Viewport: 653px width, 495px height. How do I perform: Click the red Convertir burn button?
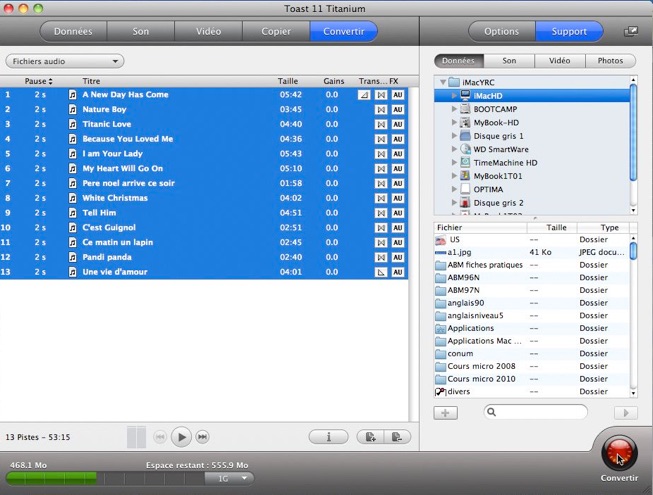click(x=619, y=453)
